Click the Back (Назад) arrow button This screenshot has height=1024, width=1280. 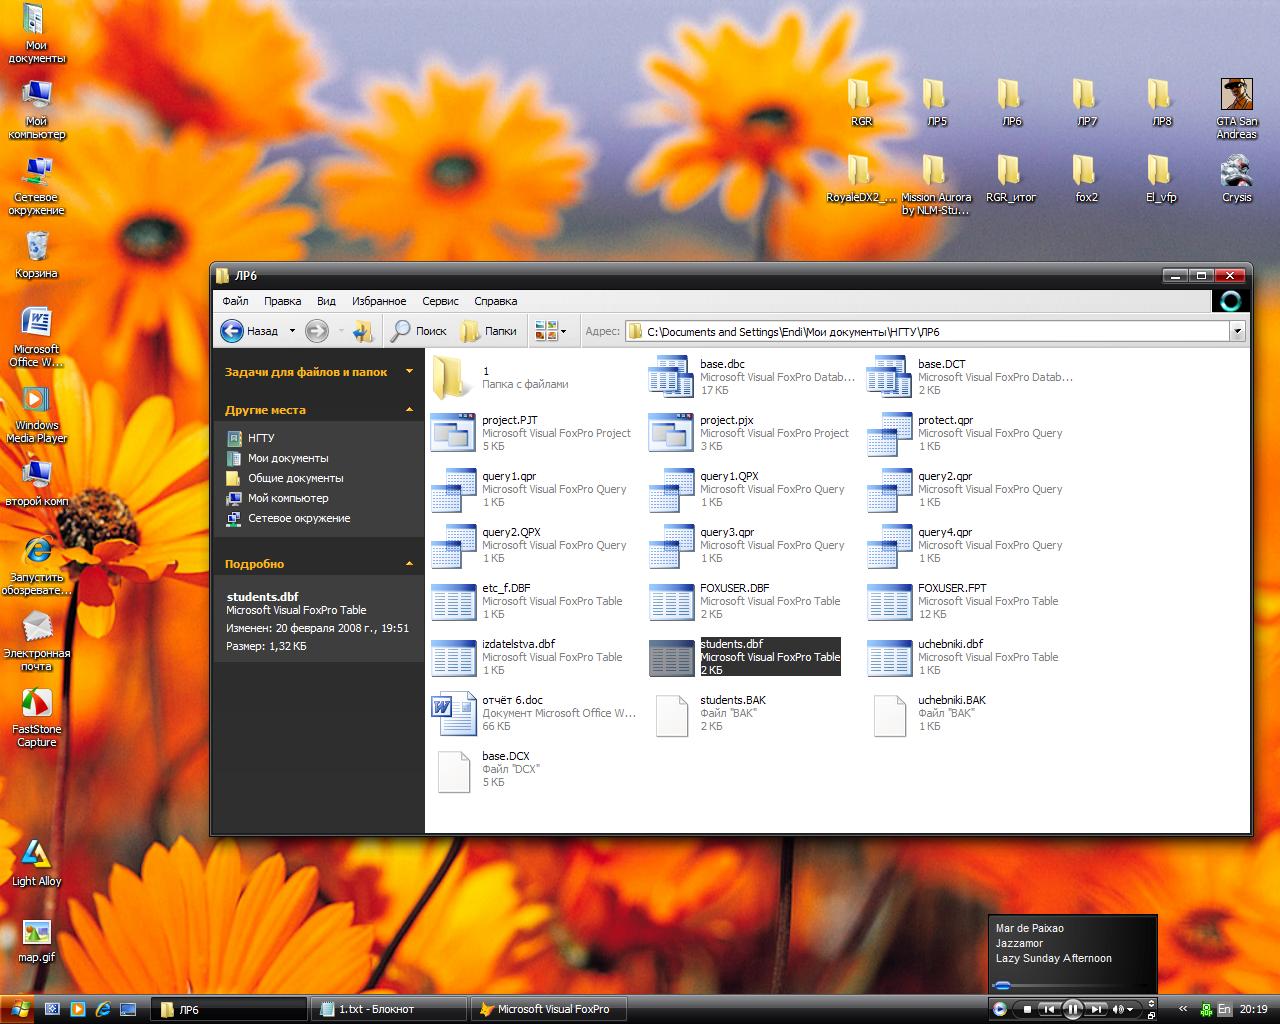[233, 331]
